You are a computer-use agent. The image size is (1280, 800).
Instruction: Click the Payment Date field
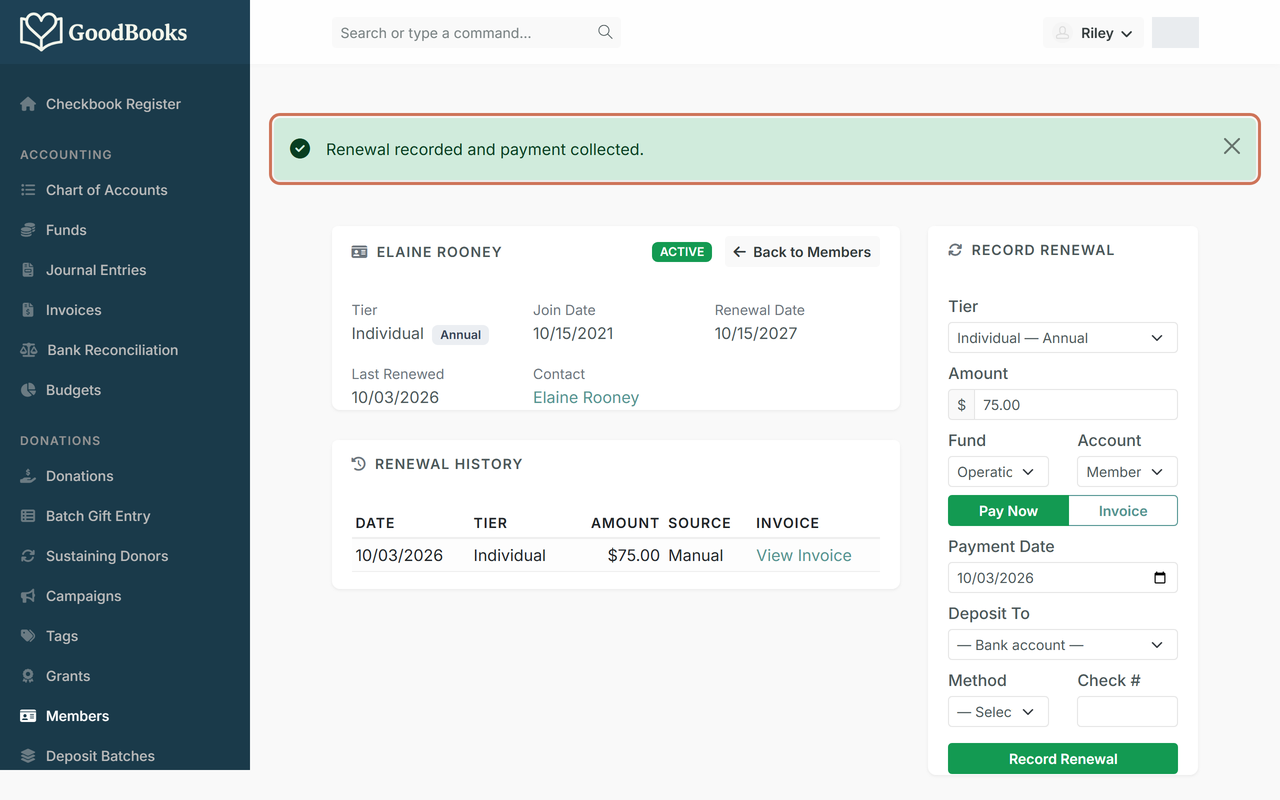click(x=1062, y=578)
